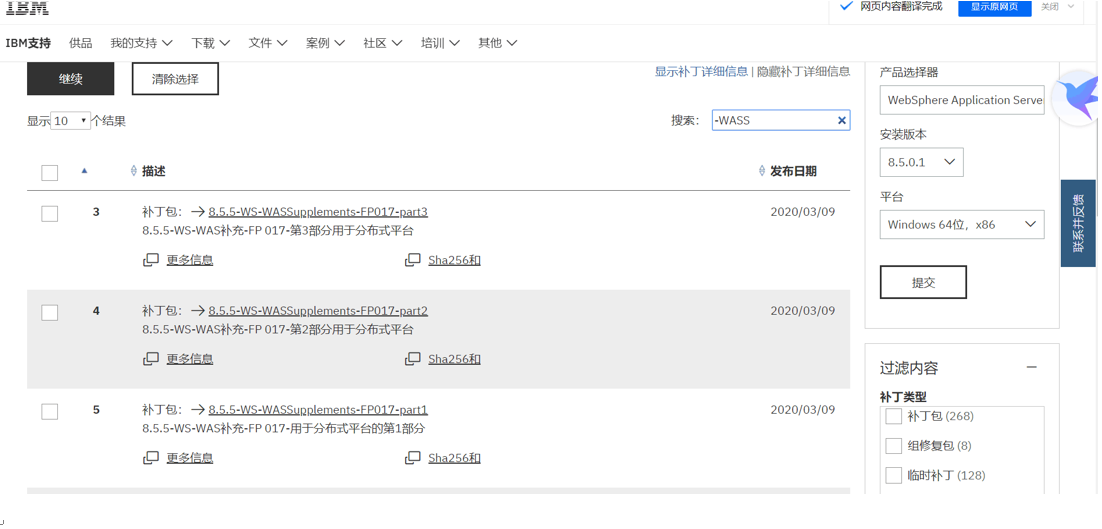1102x529 pixels.
Task: Open the 供品 menu item
Action: (81, 43)
